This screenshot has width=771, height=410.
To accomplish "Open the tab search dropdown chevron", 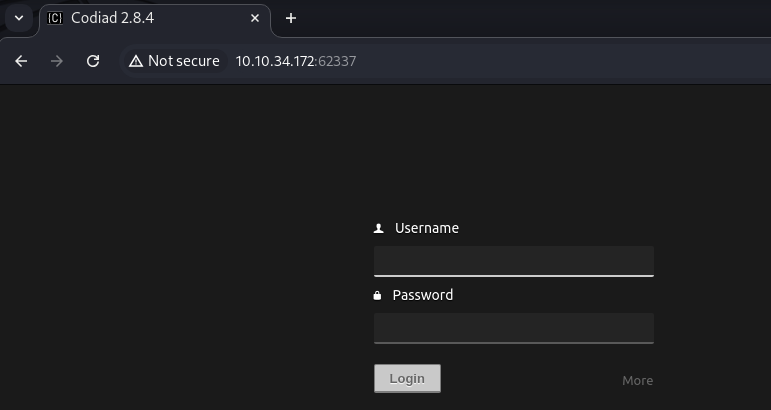I will click(18, 18).
